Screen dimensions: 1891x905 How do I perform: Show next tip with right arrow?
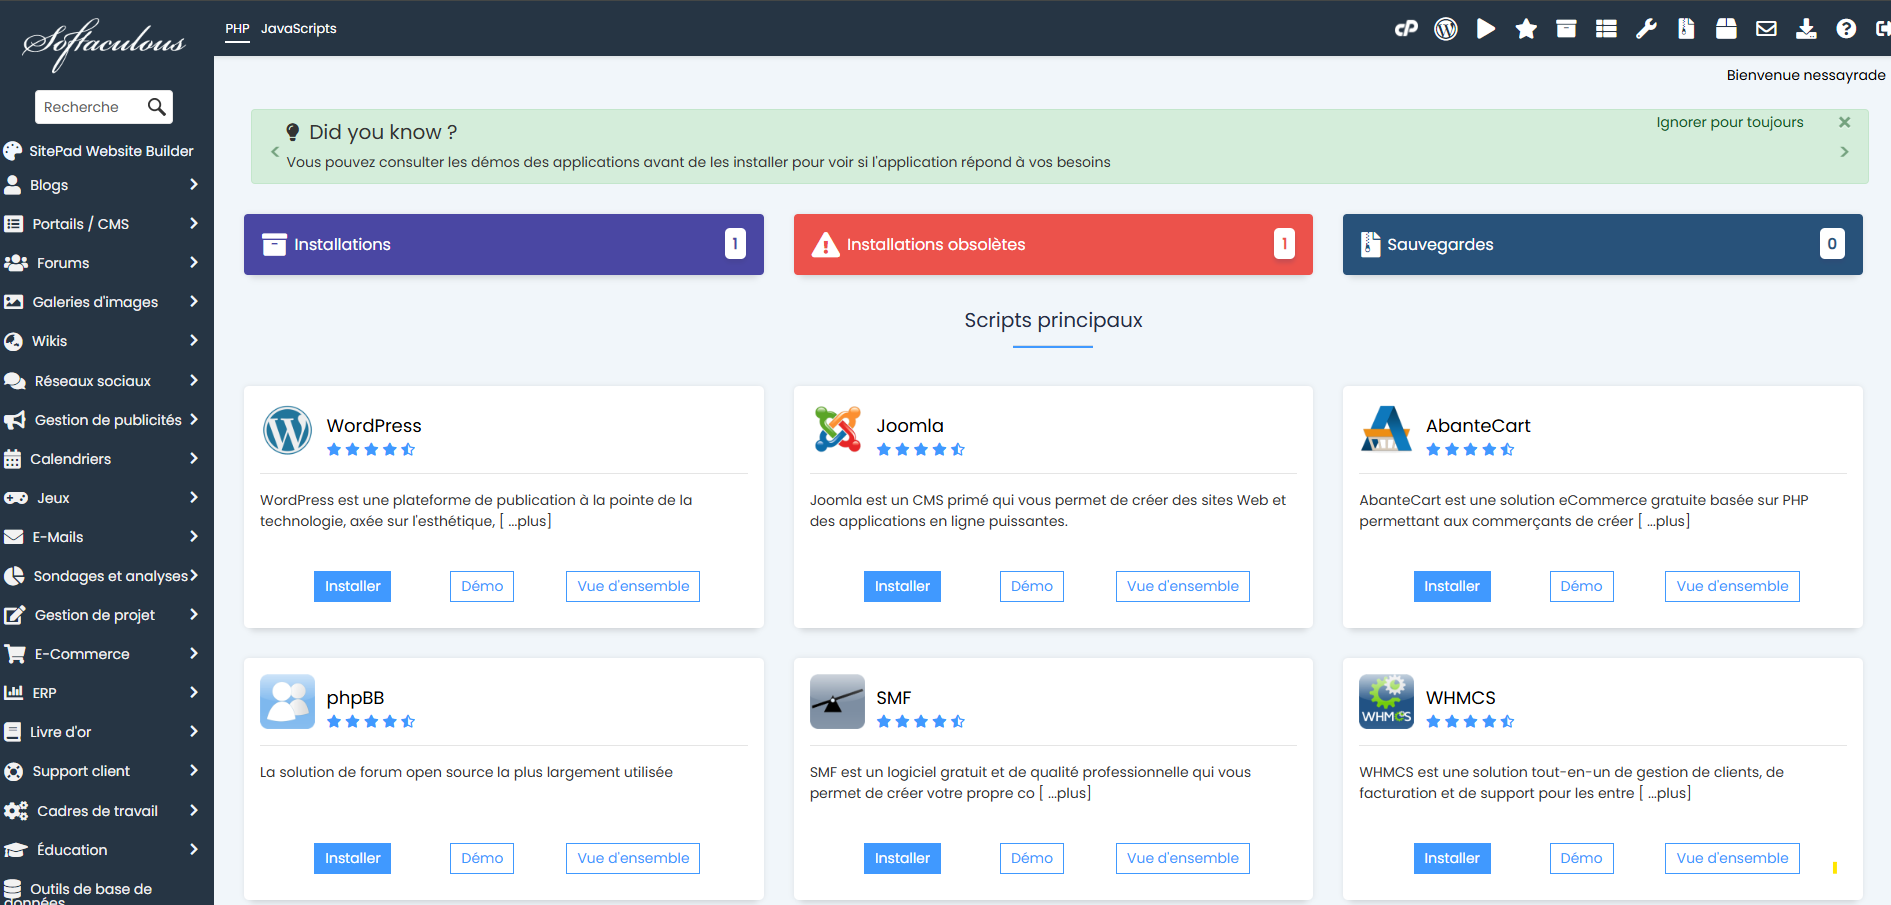(x=1845, y=152)
